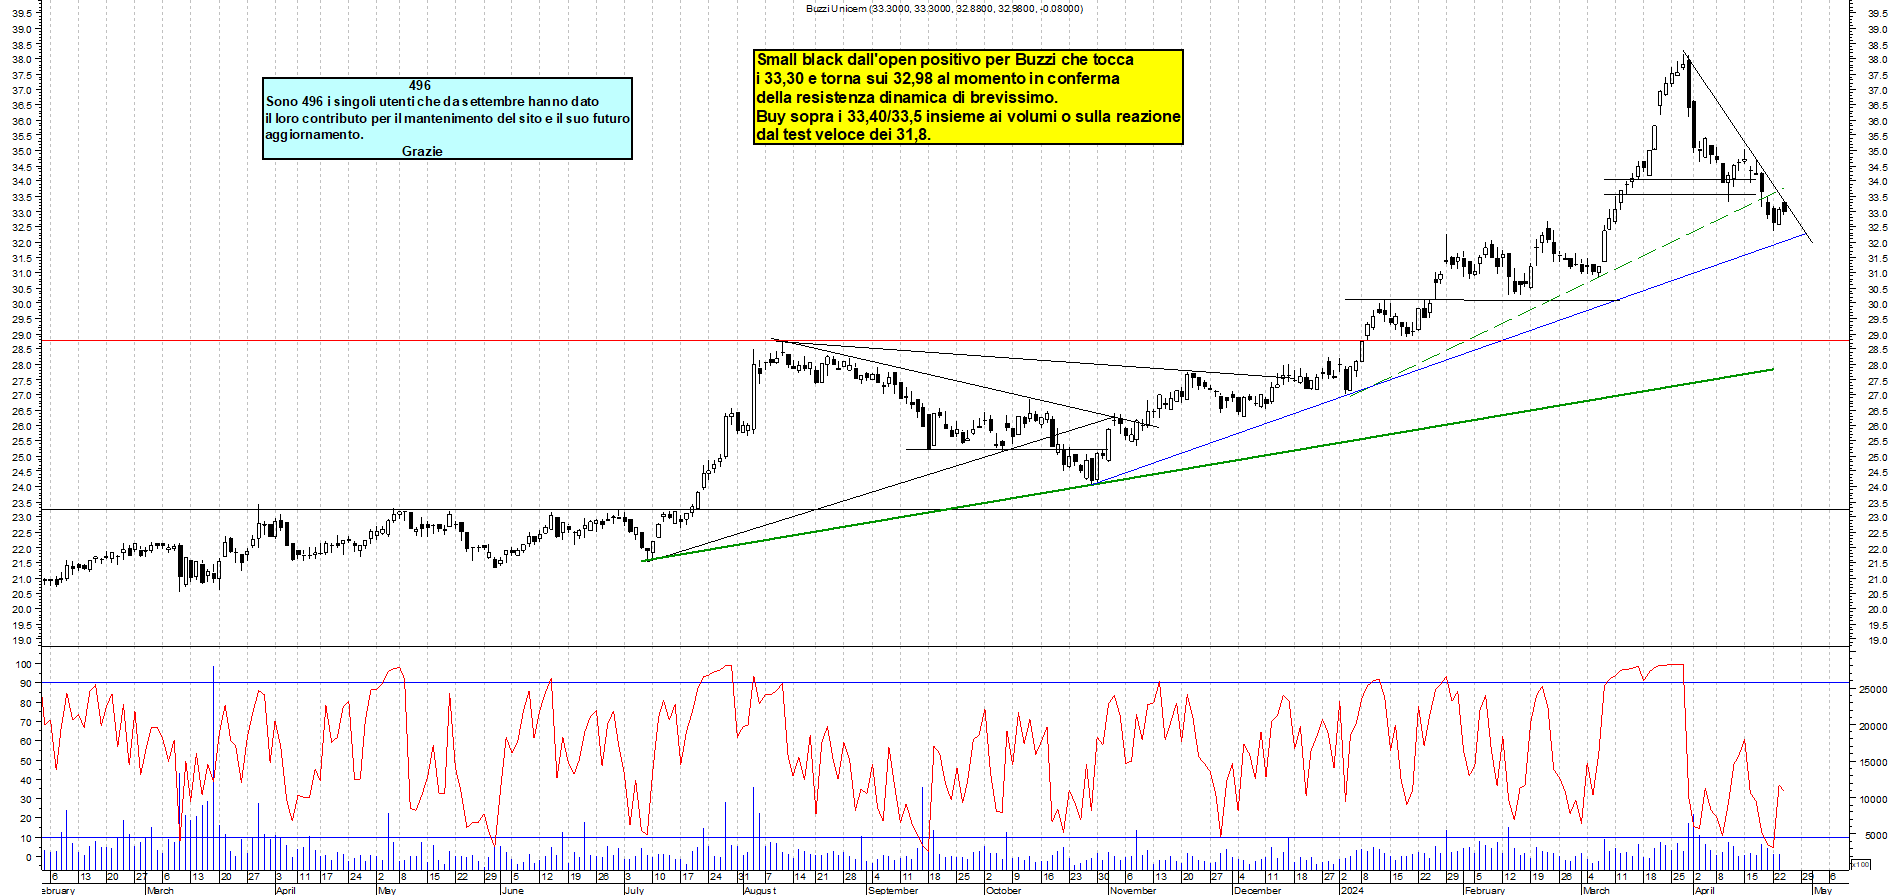Click the 'June' label on the time axis
This screenshot has width=1890, height=895.
click(x=512, y=890)
